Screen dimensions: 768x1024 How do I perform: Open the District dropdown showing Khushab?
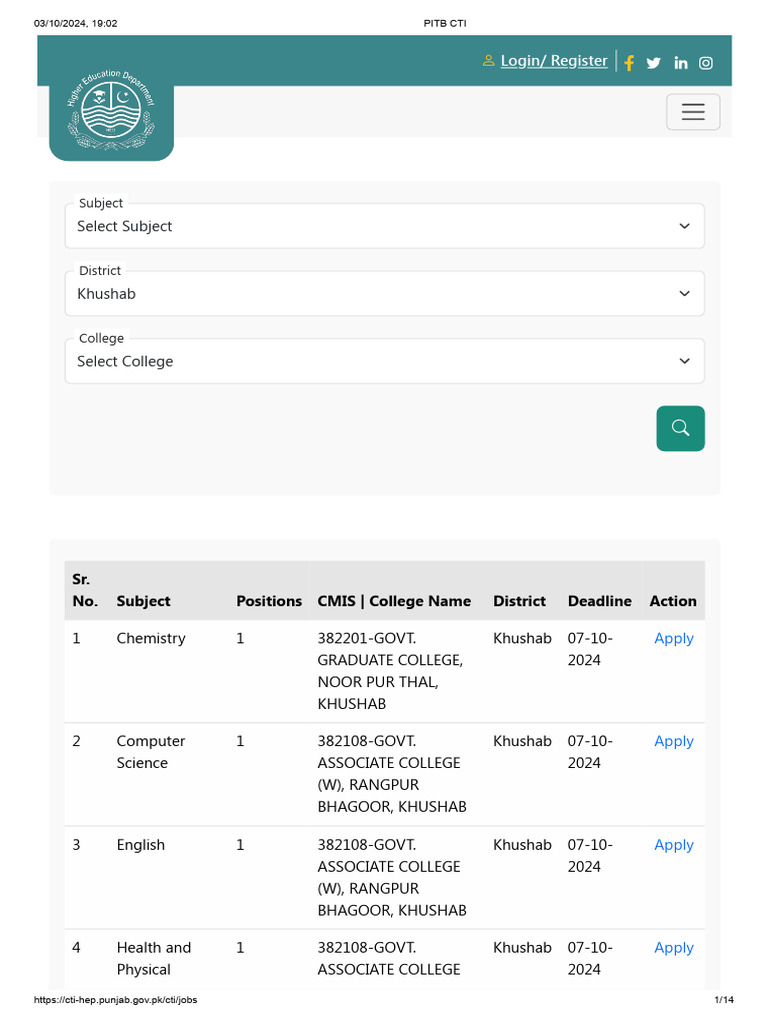point(384,294)
